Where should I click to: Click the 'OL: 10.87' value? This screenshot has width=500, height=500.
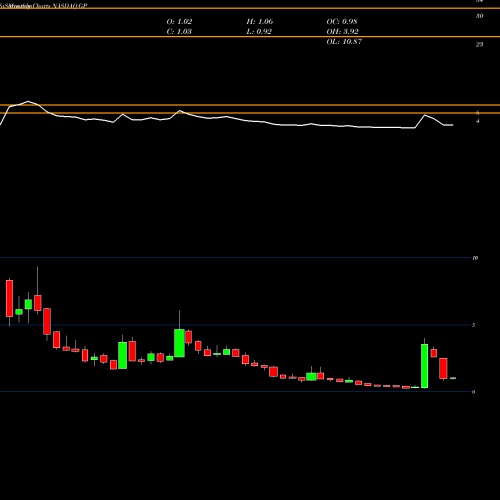(344, 42)
